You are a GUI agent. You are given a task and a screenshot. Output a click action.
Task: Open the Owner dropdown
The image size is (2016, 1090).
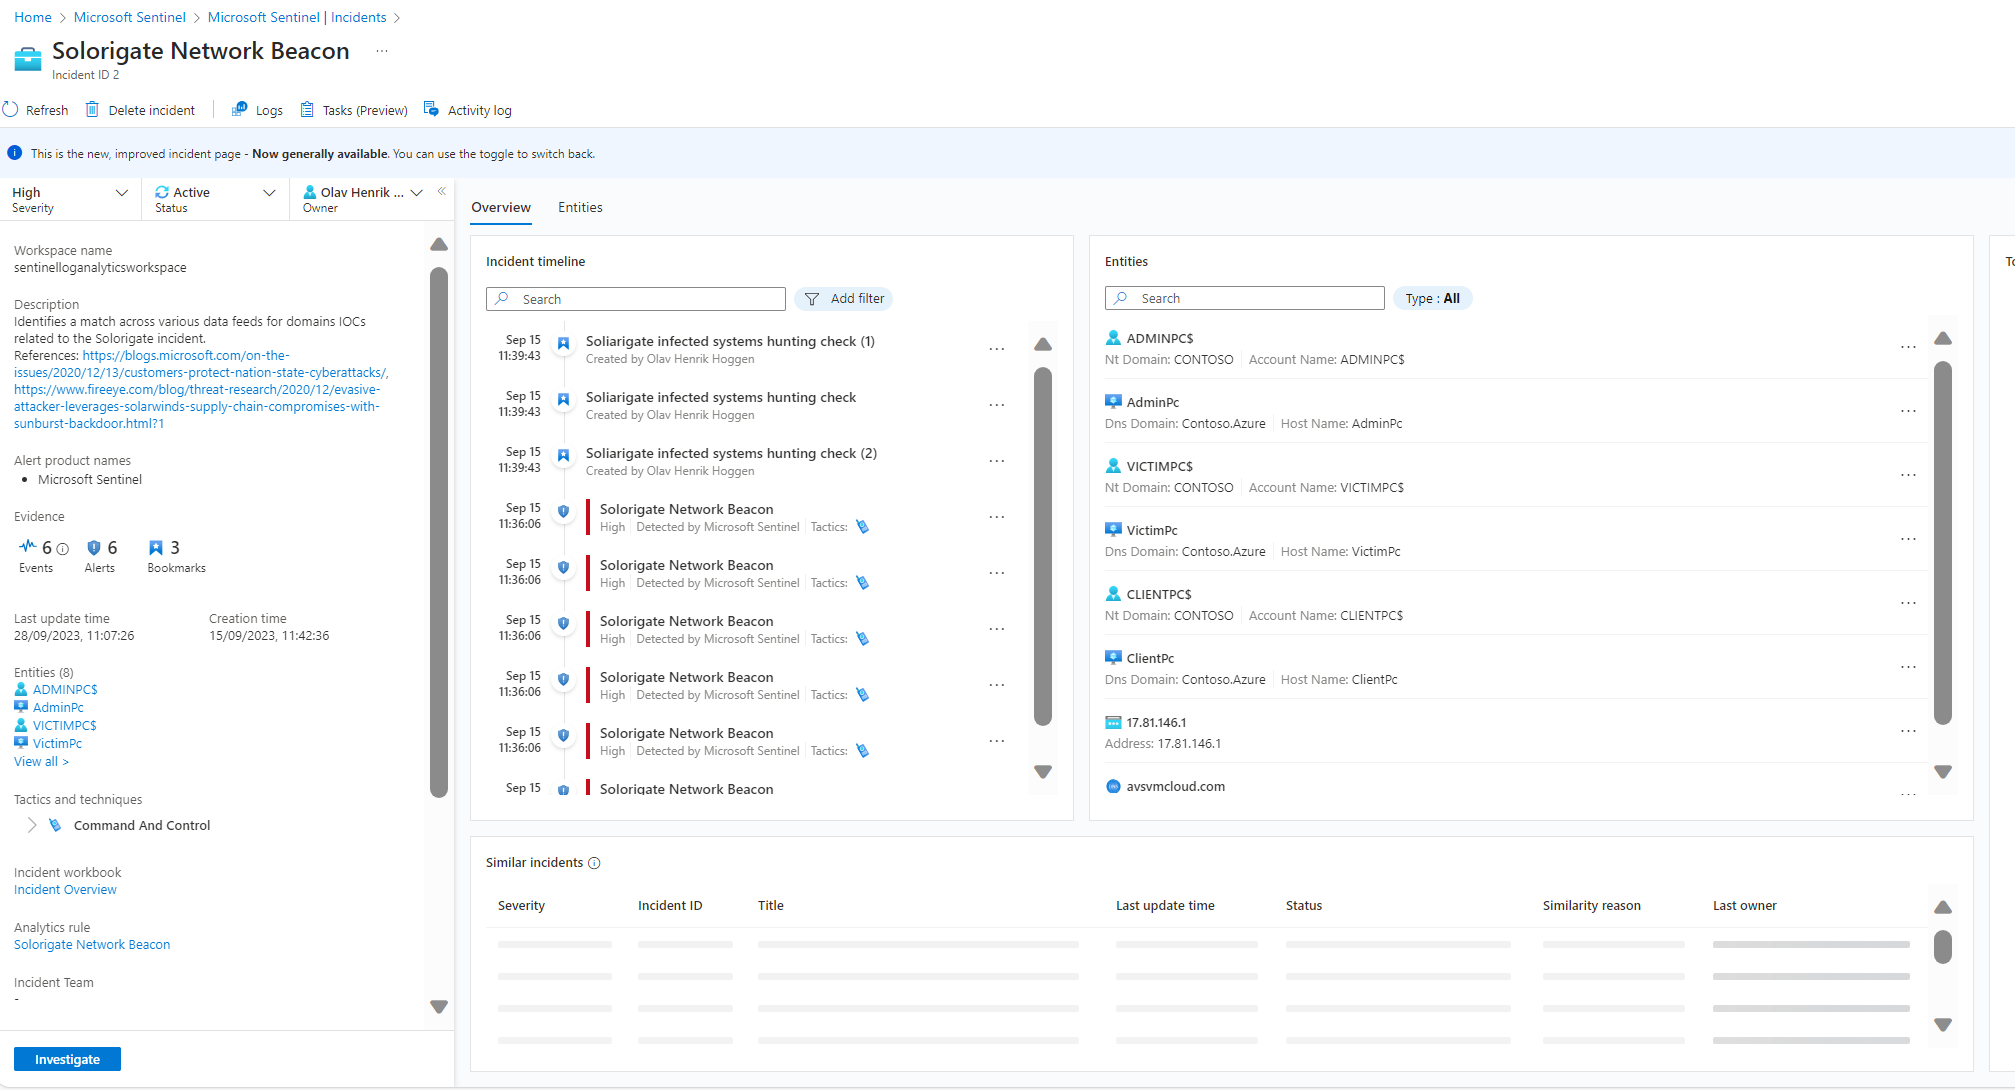click(363, 199)
